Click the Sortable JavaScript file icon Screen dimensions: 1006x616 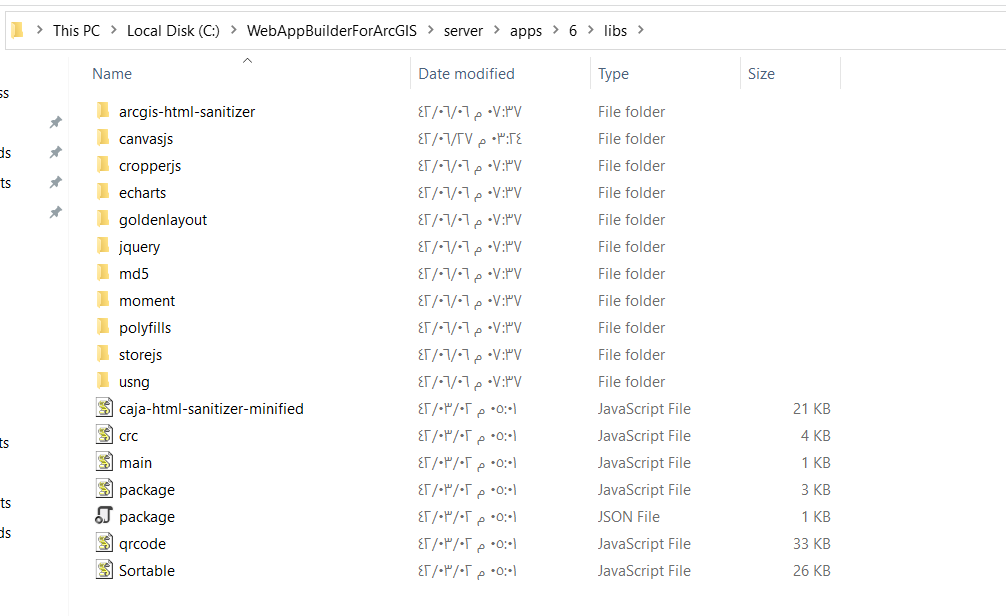tap(104, 570)
